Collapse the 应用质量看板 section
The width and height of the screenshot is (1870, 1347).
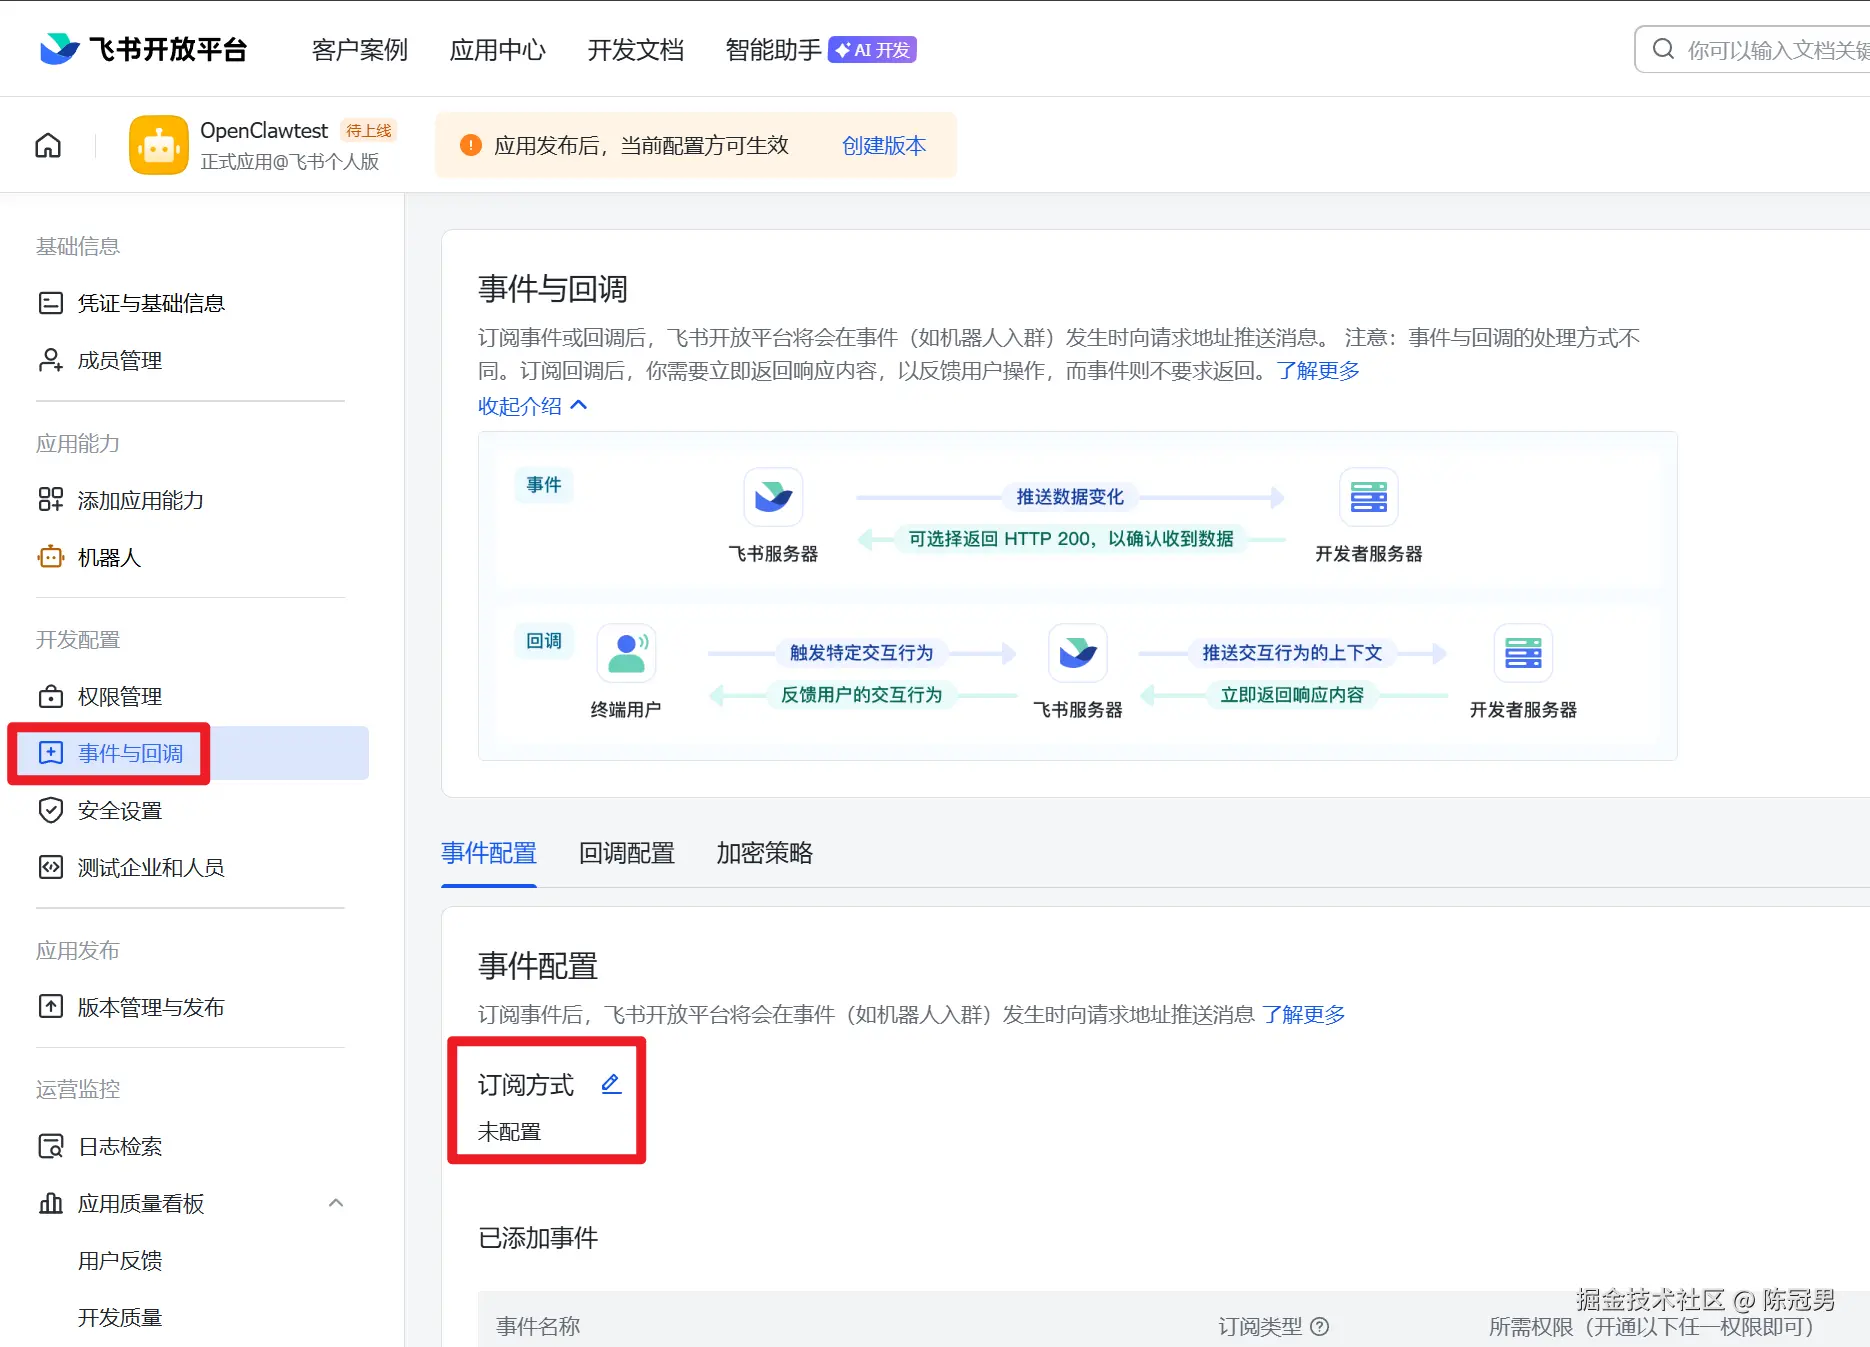(336, 1203)
